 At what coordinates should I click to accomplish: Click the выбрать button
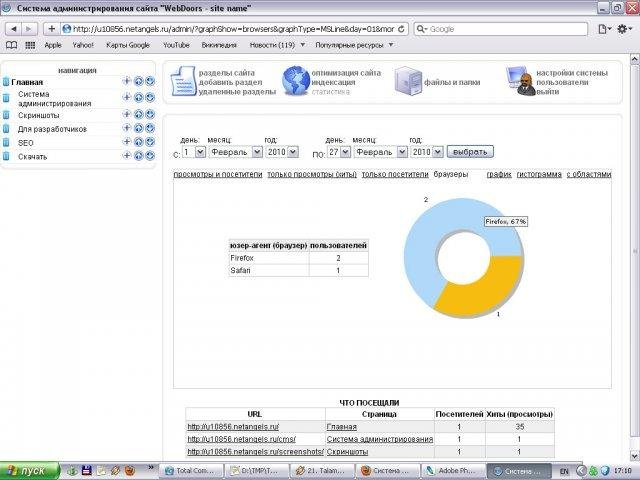[470, 152]
